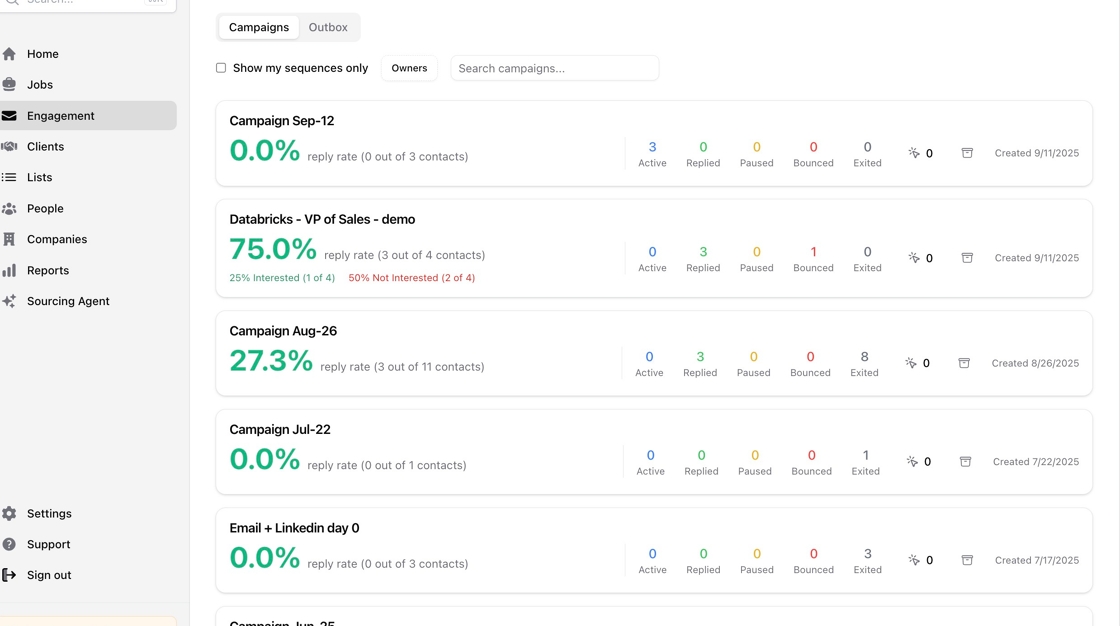Viewport: 1120px width, 626px height.
Task: Click the Settings gear icon
Action: (10, 514)
